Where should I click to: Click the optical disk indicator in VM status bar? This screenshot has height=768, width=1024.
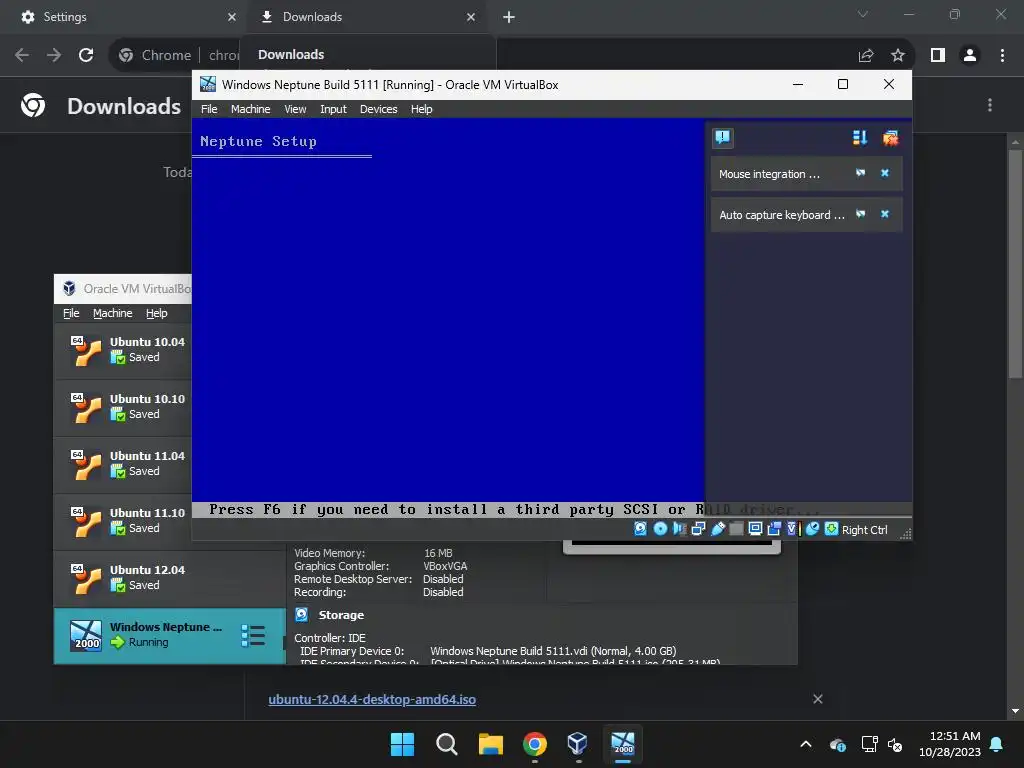660,529
